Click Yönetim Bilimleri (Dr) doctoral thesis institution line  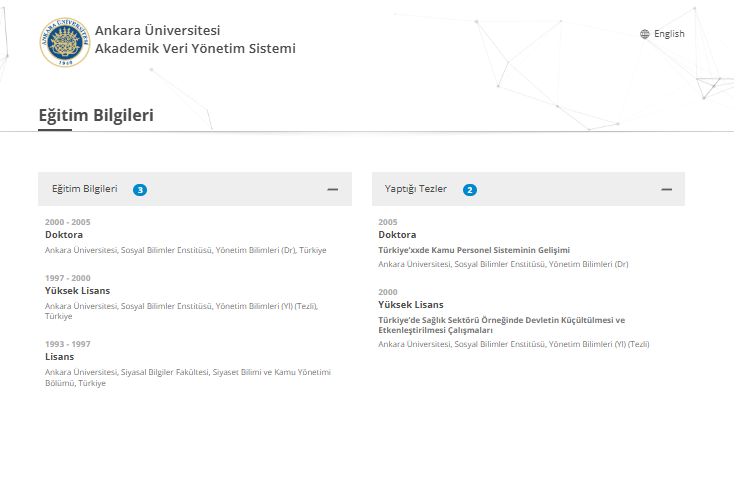point(503,264)
